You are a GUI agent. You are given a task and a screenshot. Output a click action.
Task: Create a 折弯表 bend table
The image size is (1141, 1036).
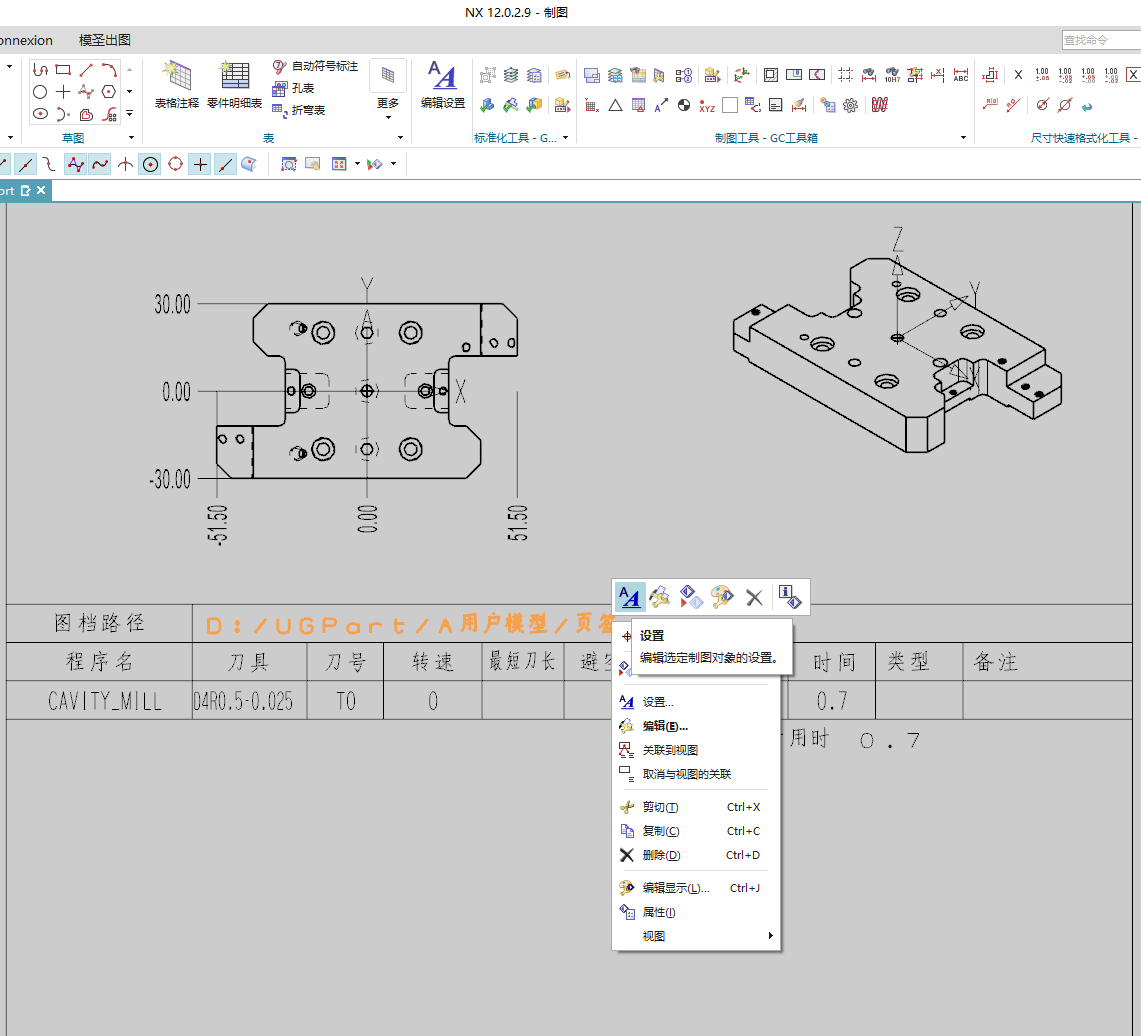click(x=298, y=110)
